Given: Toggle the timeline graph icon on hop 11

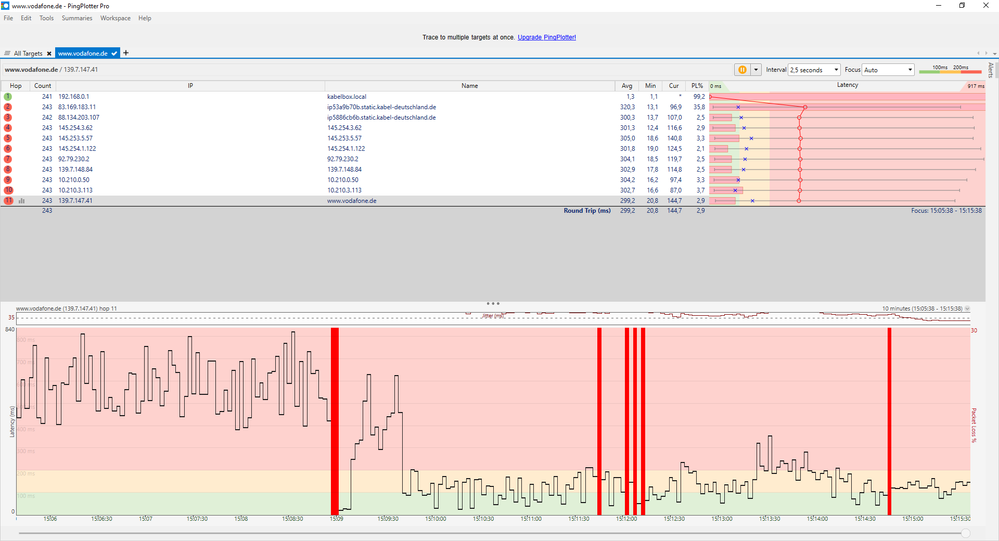Looking at the screenshot, I should [22, 201].
